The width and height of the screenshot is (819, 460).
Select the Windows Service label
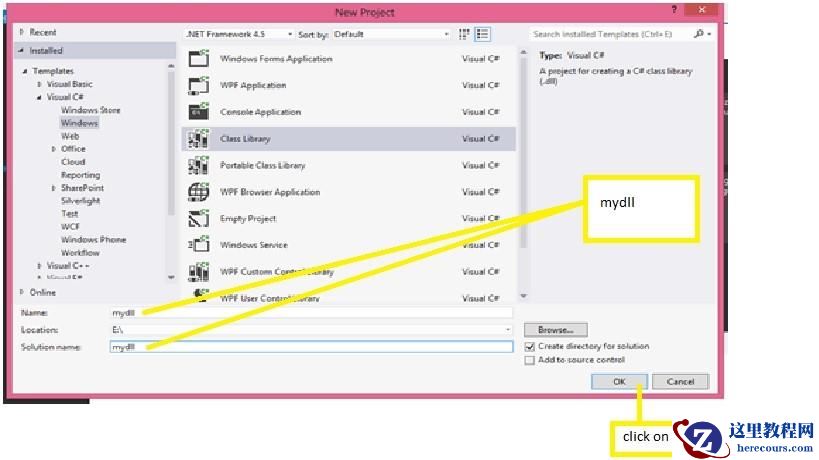tap(254, 245)
